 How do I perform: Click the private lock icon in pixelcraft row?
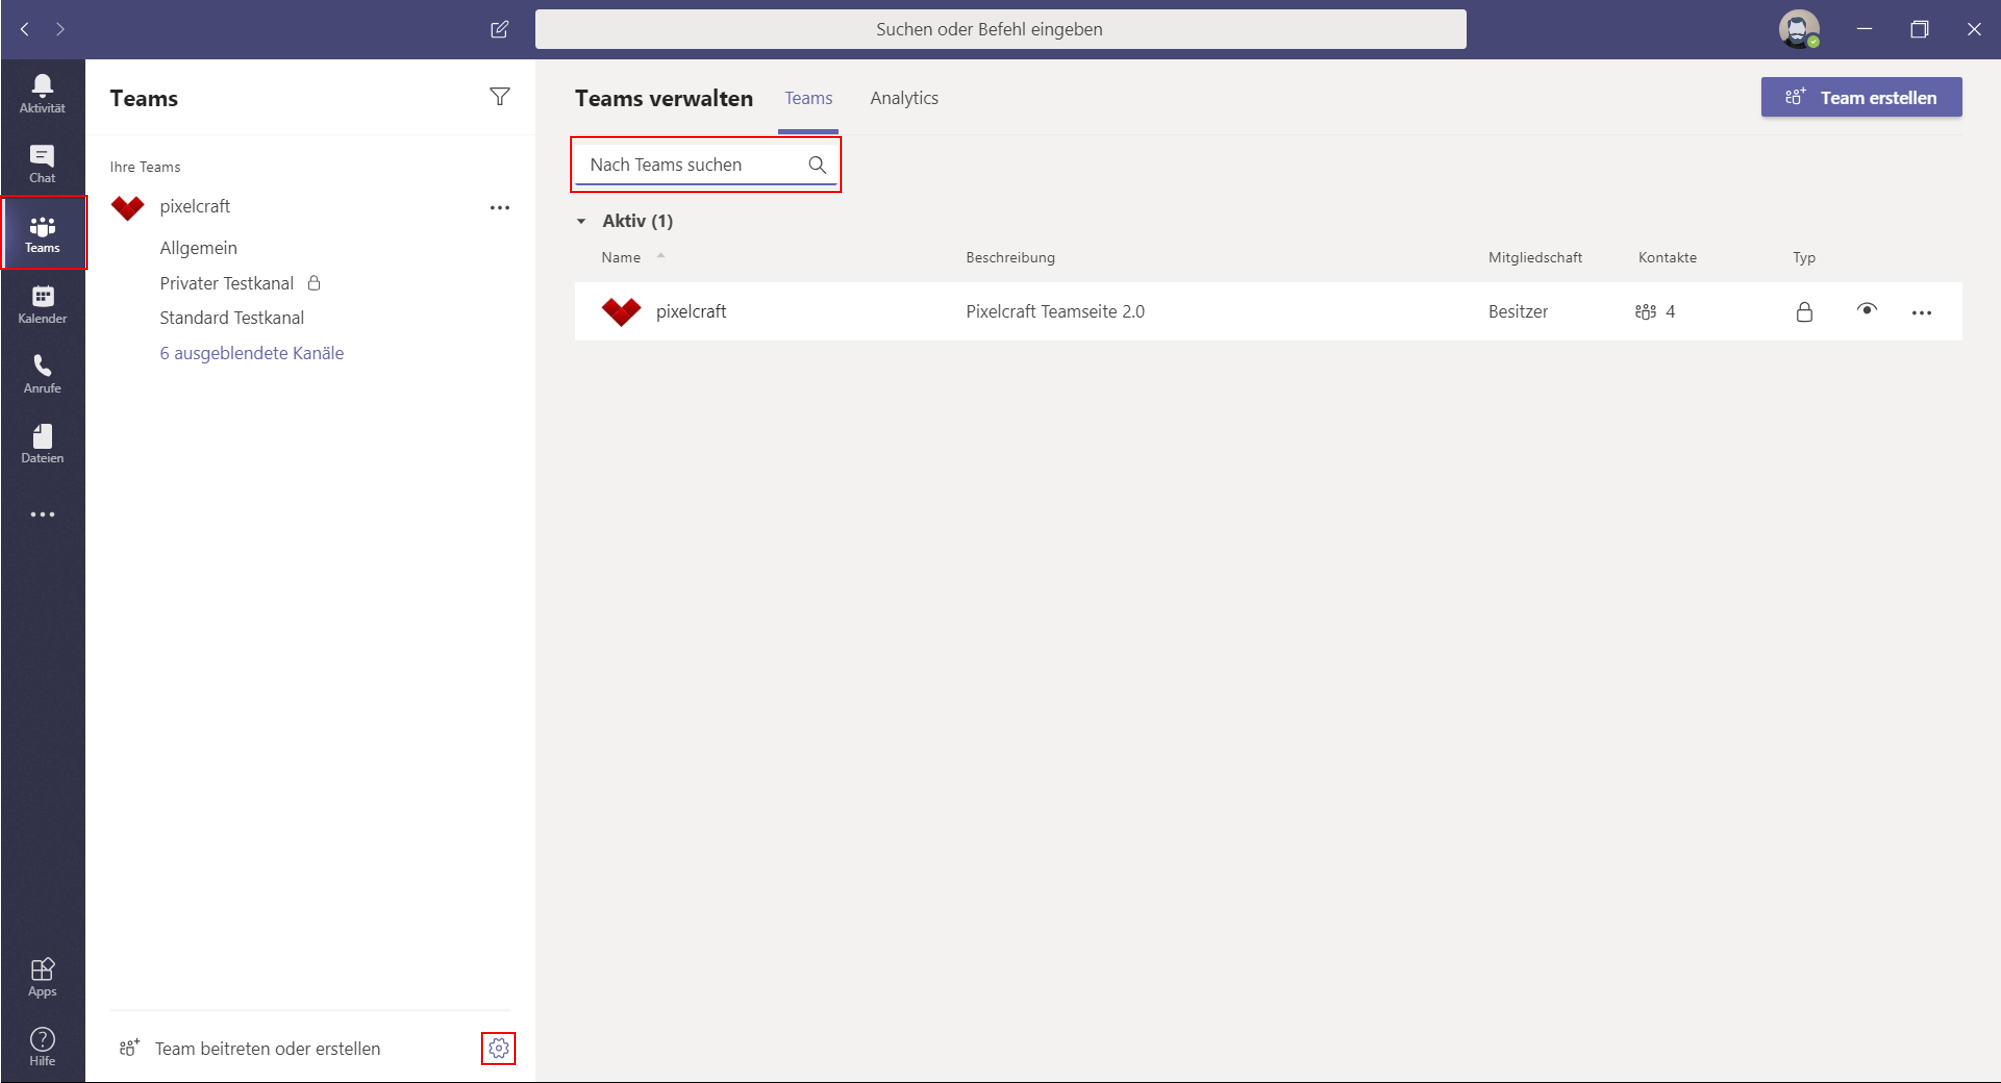(1804, 311)
